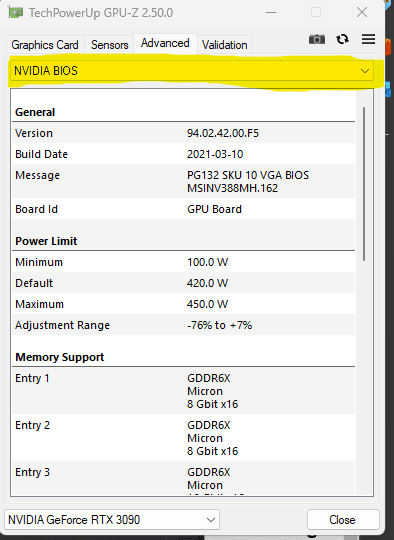The height and width of the screenshot is (540, 394).
Task: Click the Build Date row label
Action: pyautogui.click(x=41, y=154)
